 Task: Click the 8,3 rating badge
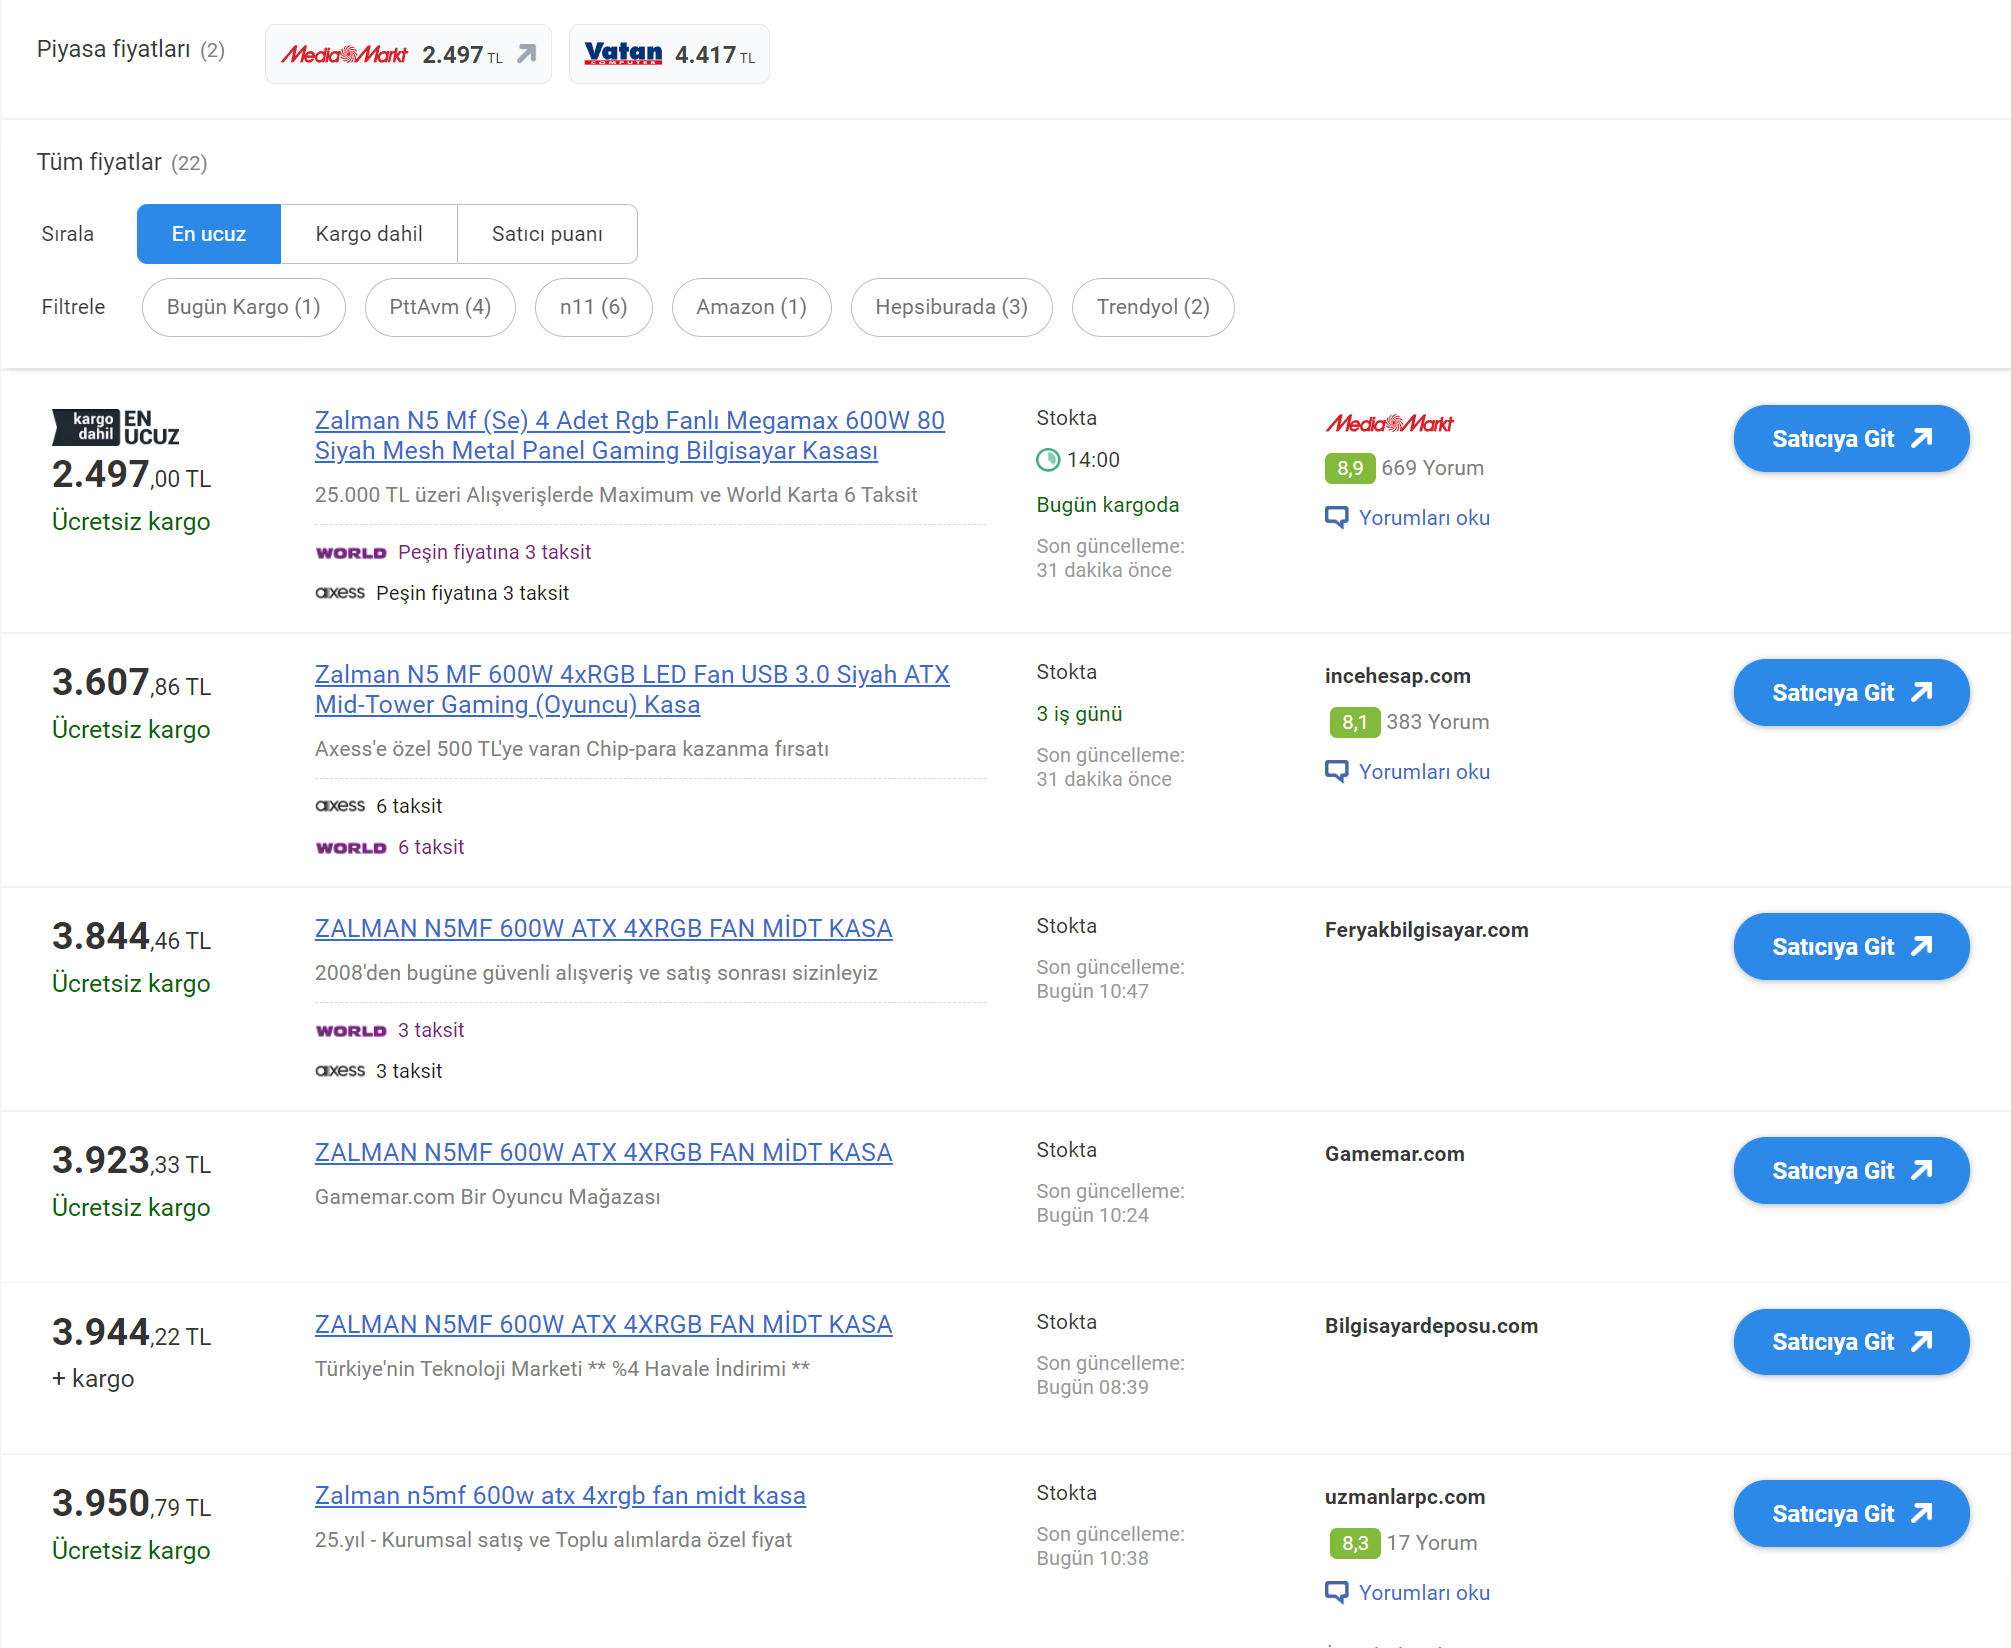pos(1355,1543)
